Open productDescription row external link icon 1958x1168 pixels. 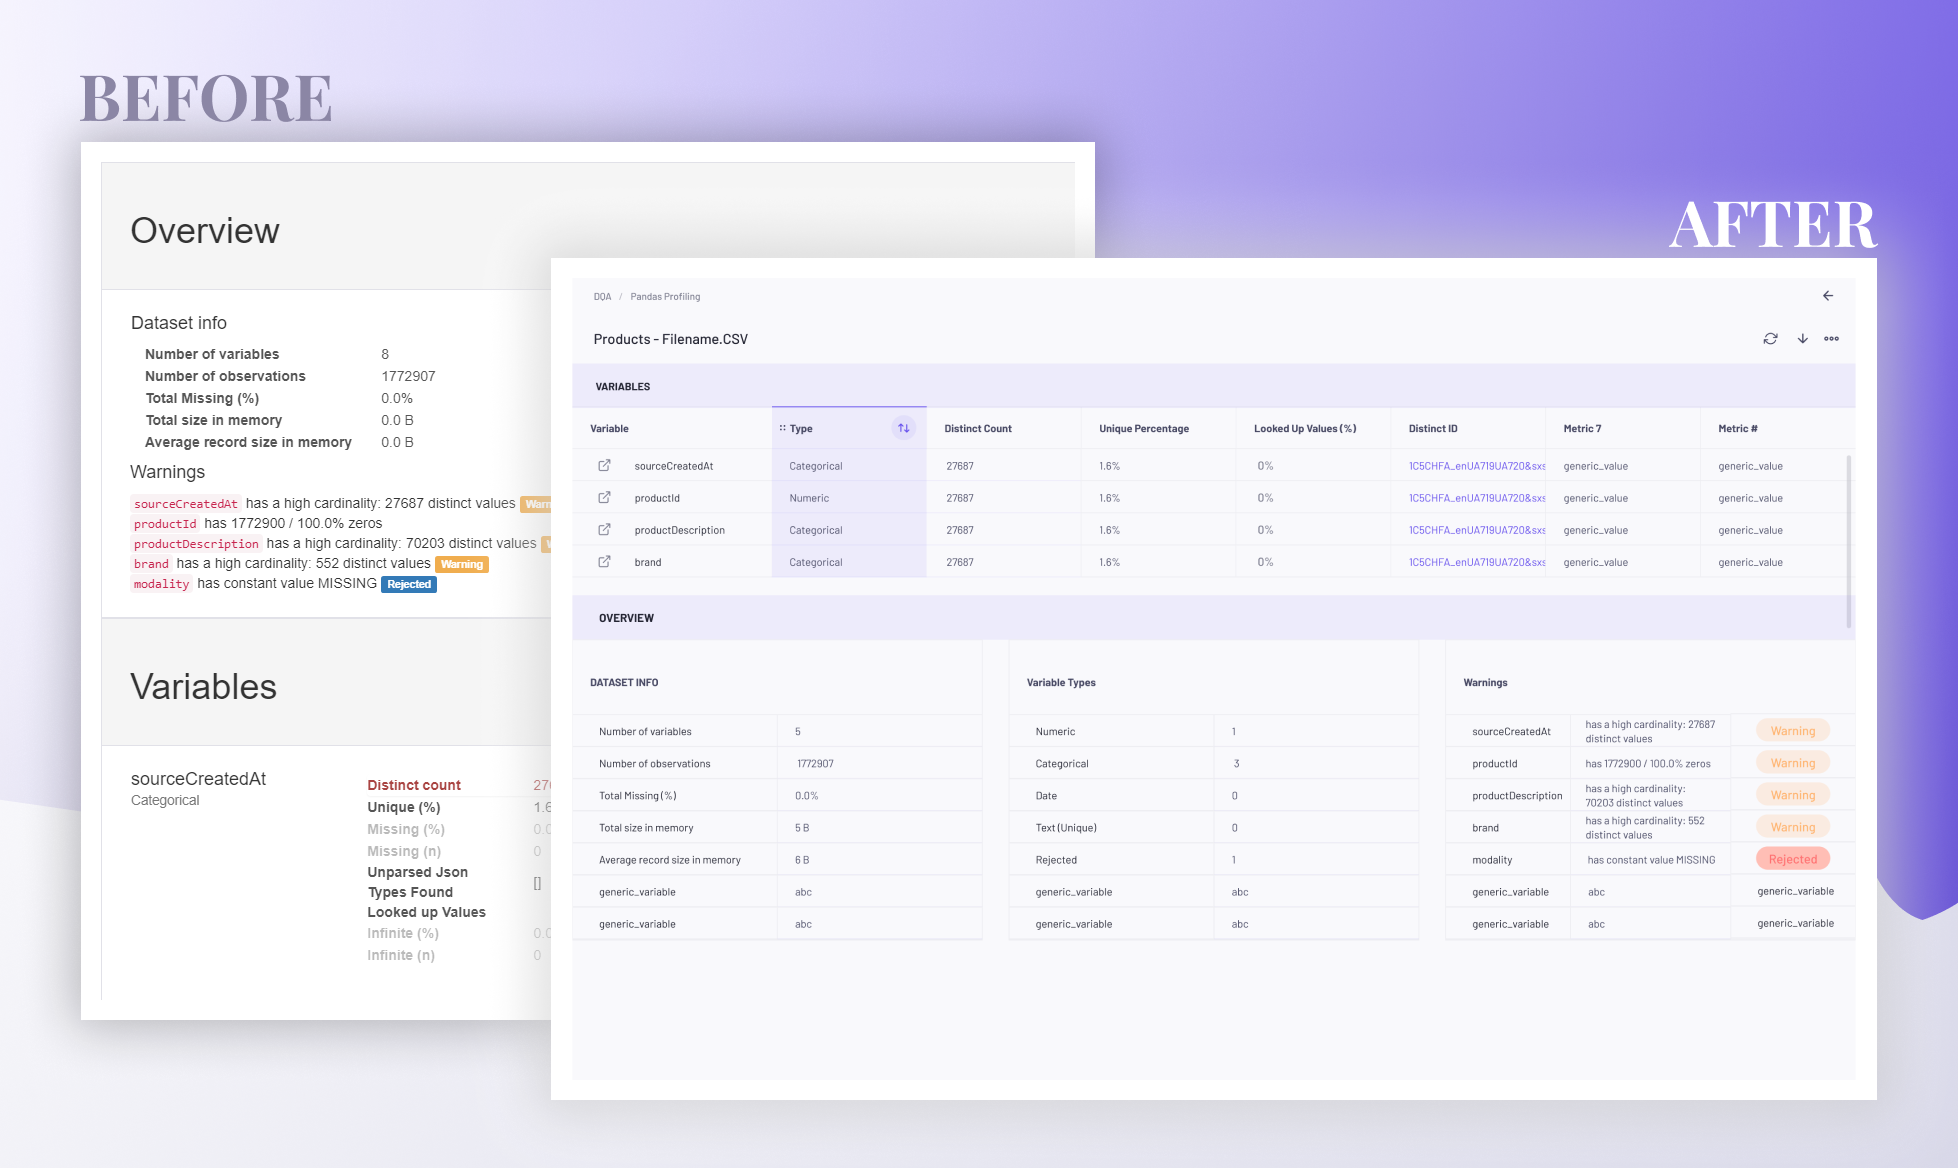point(604,529)
